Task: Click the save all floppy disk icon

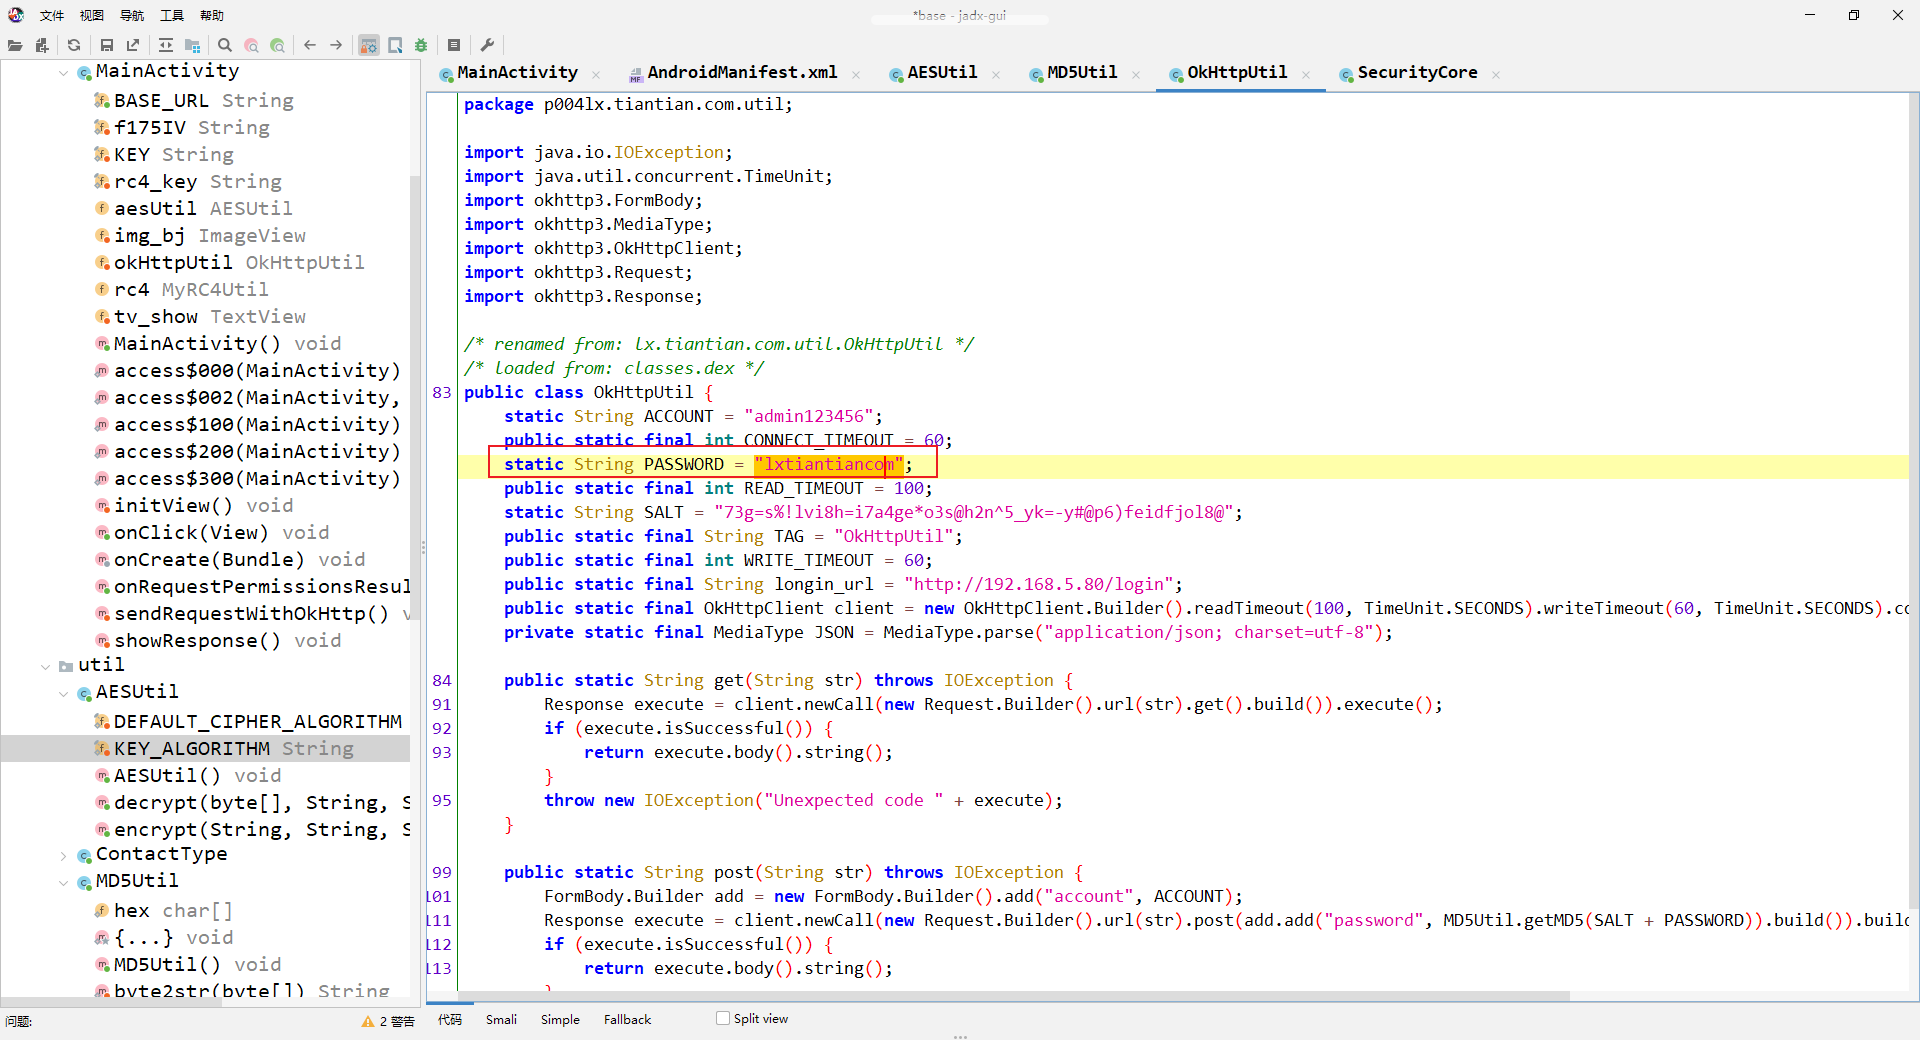Action: [107, 45]
